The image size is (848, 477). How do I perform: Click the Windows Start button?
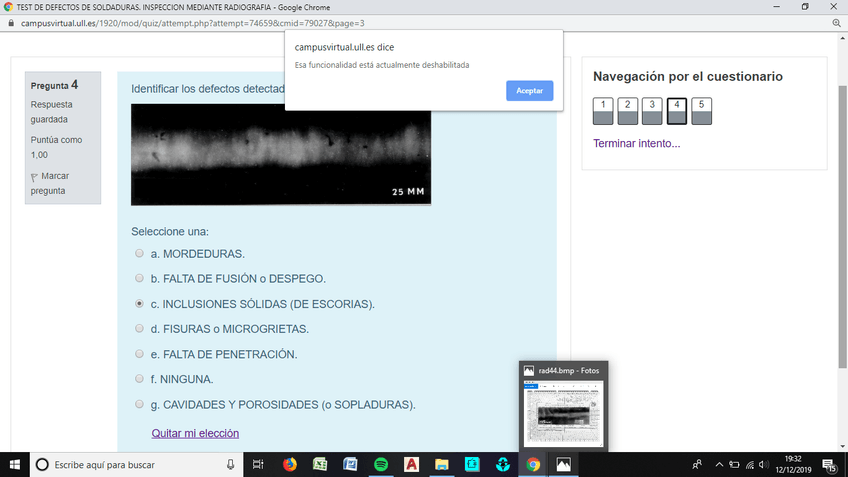[14, 464]
